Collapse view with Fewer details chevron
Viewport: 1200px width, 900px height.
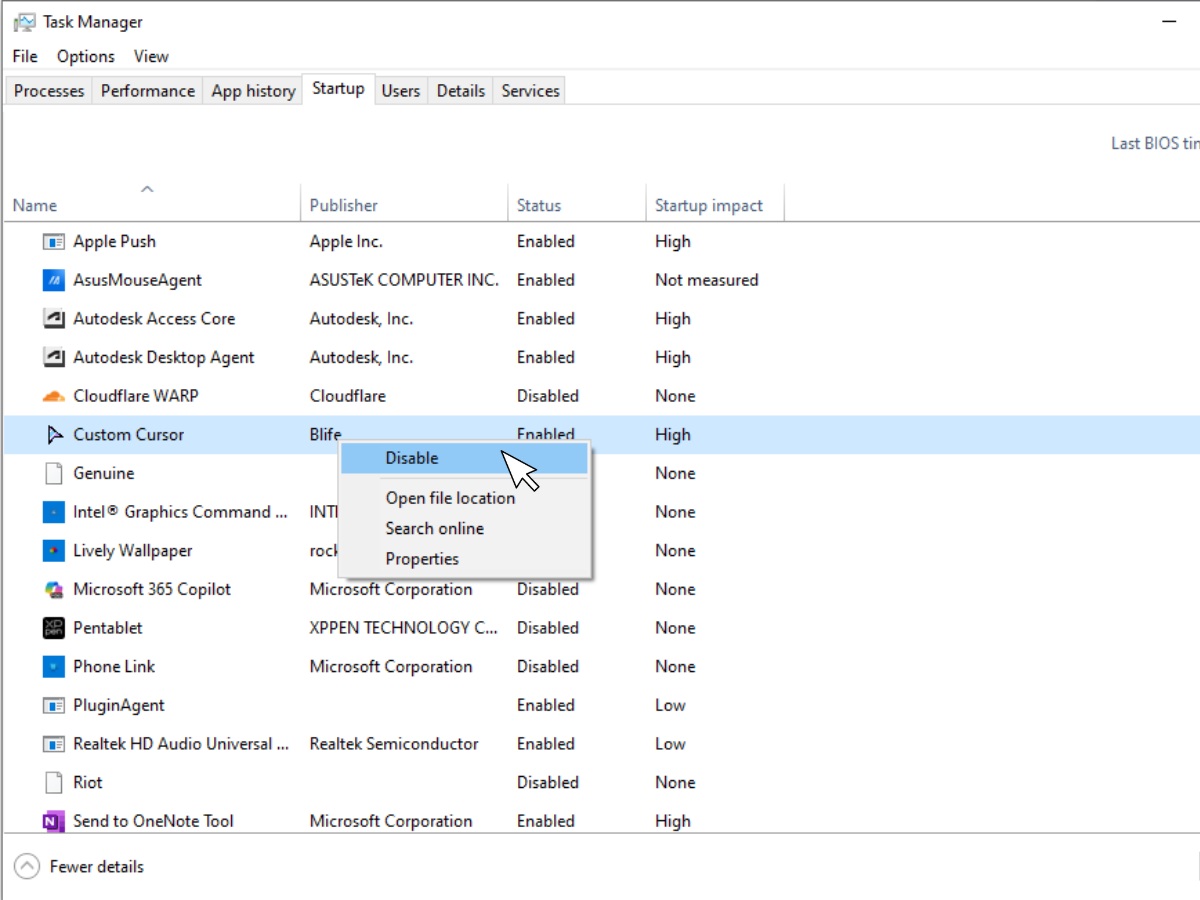(x=27, y=867)
